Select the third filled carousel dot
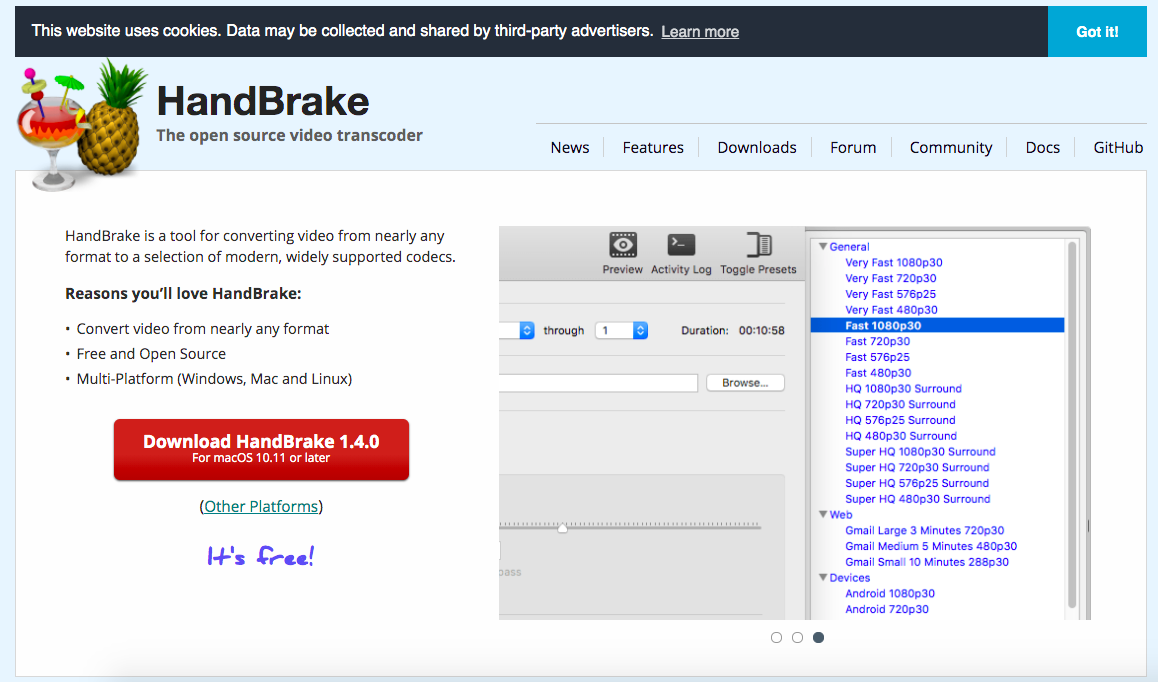Screen dimensions: 1158x682 coord(818,638)
